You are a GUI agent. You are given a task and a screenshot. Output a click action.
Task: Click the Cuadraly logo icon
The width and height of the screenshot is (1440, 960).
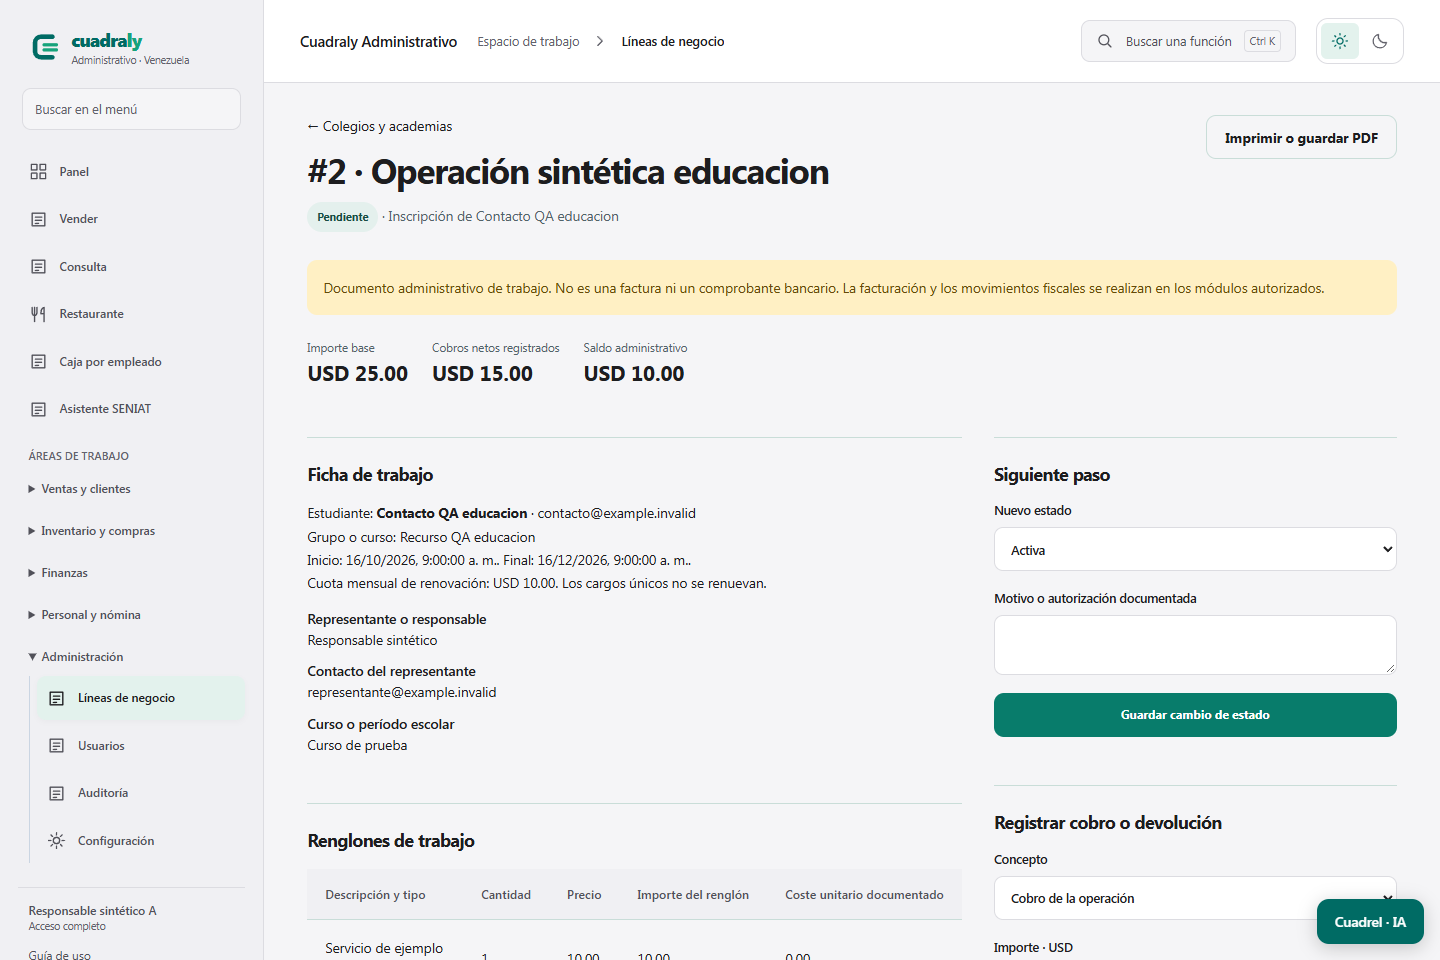(45, 47)
